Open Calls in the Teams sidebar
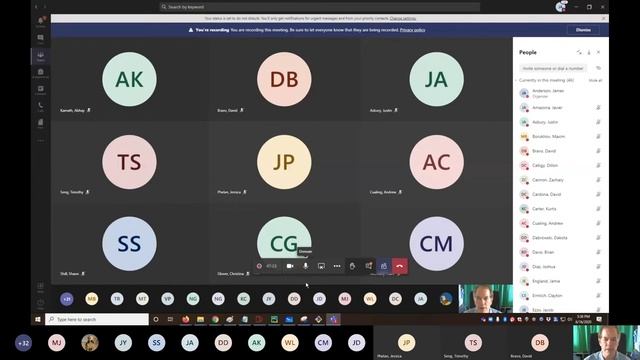 click(40, 107)
